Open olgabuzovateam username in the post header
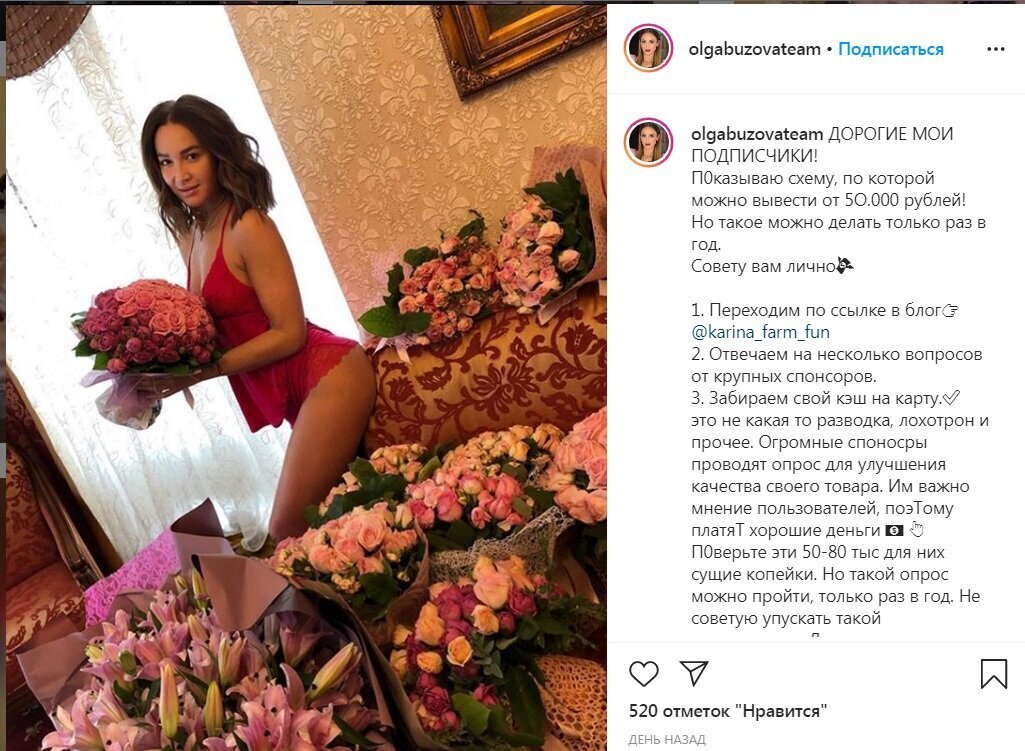The width and height of the screenshot is (1025, 751). pyautogui.click(x=754, y=49)
